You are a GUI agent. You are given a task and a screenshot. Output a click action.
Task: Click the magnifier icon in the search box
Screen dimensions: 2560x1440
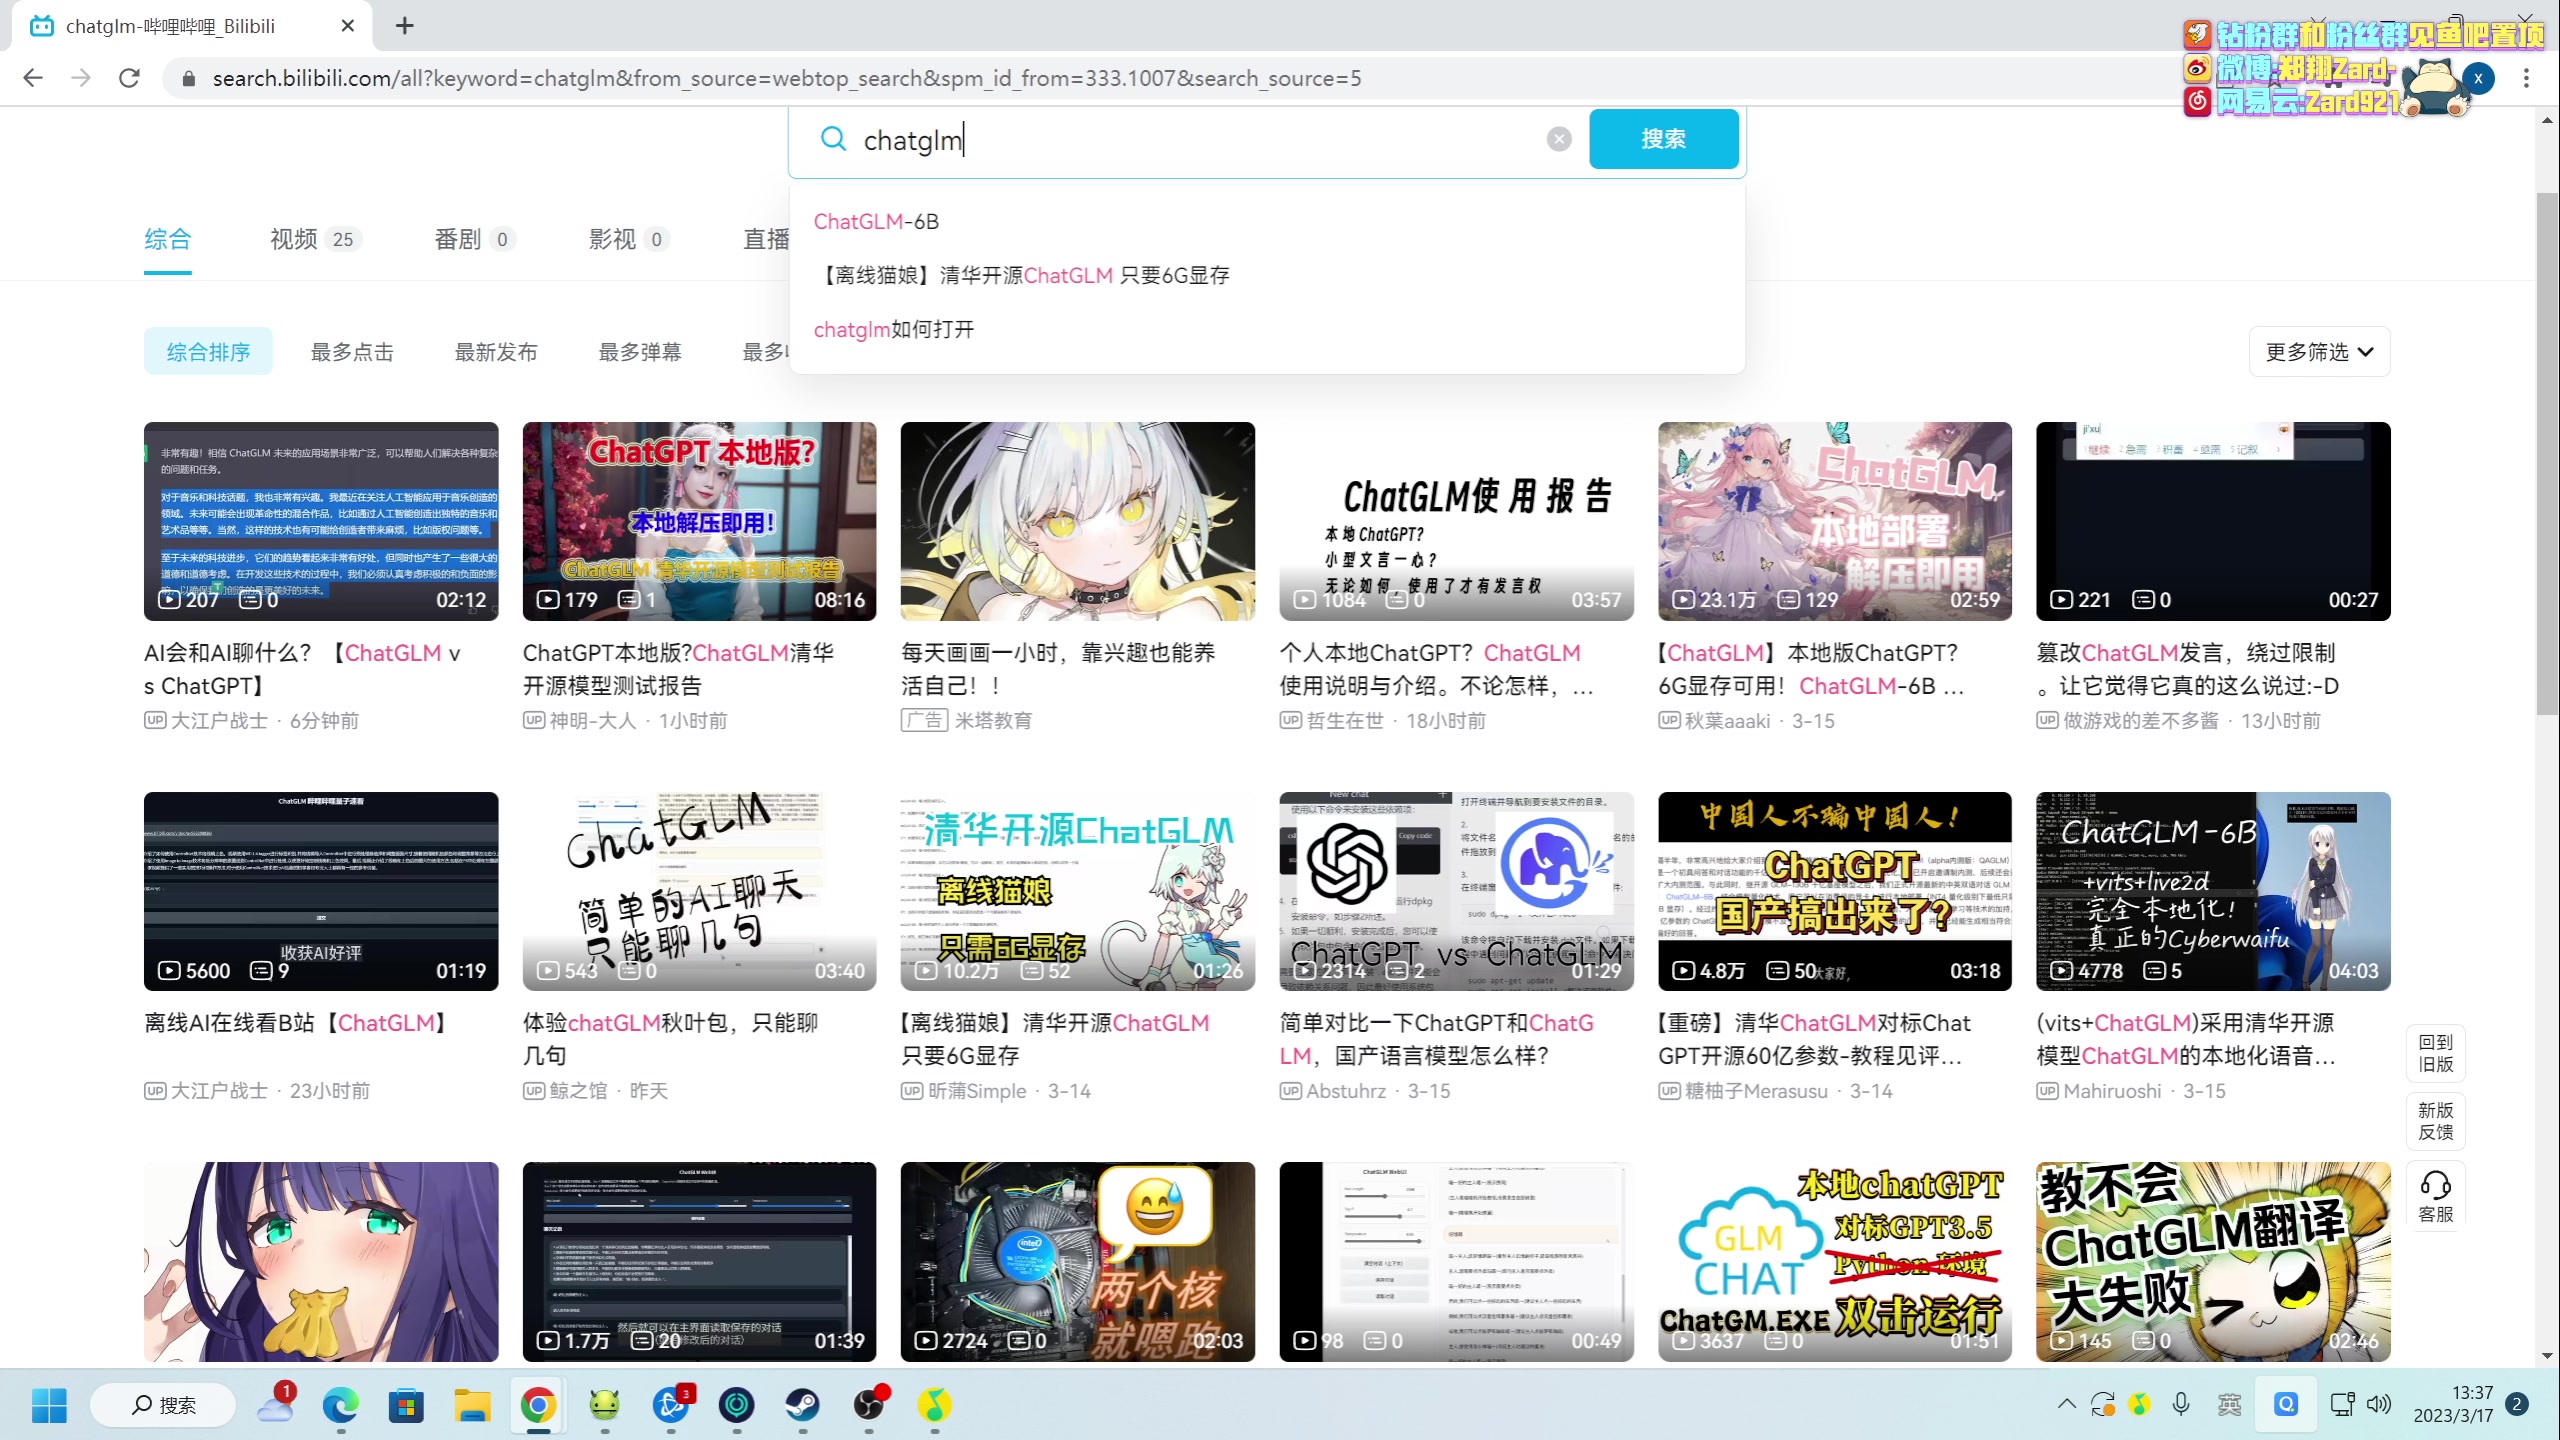pos(833,139)
